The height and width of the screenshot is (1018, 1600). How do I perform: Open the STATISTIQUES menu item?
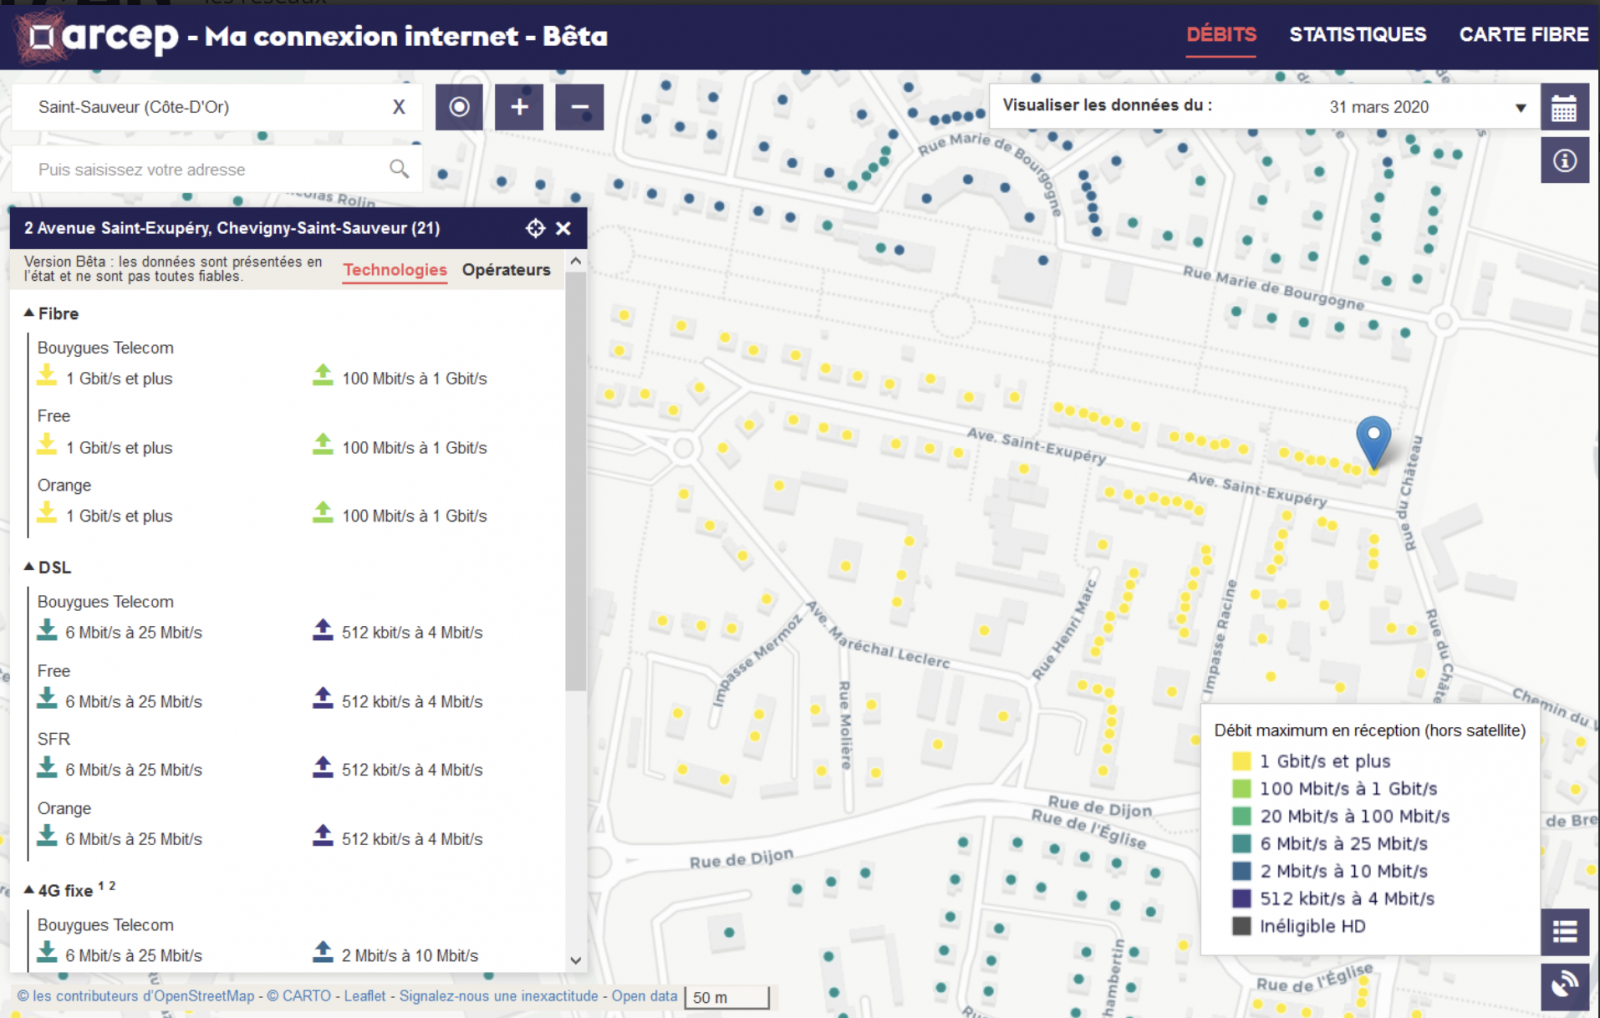(x=1357, y=35)
